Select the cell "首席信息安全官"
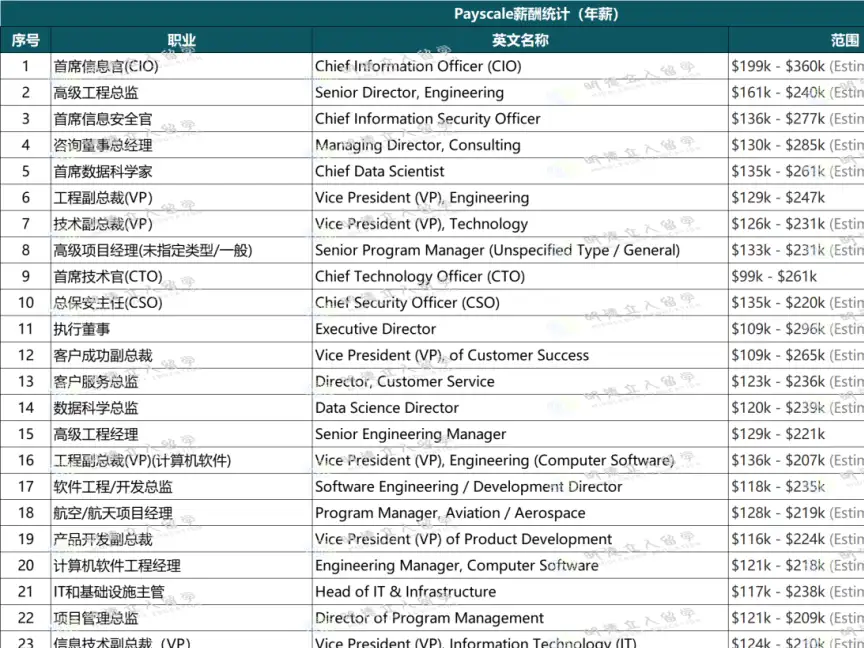Image resolution: width=864 pixels, height=648 pixels. tap(181, 118)
